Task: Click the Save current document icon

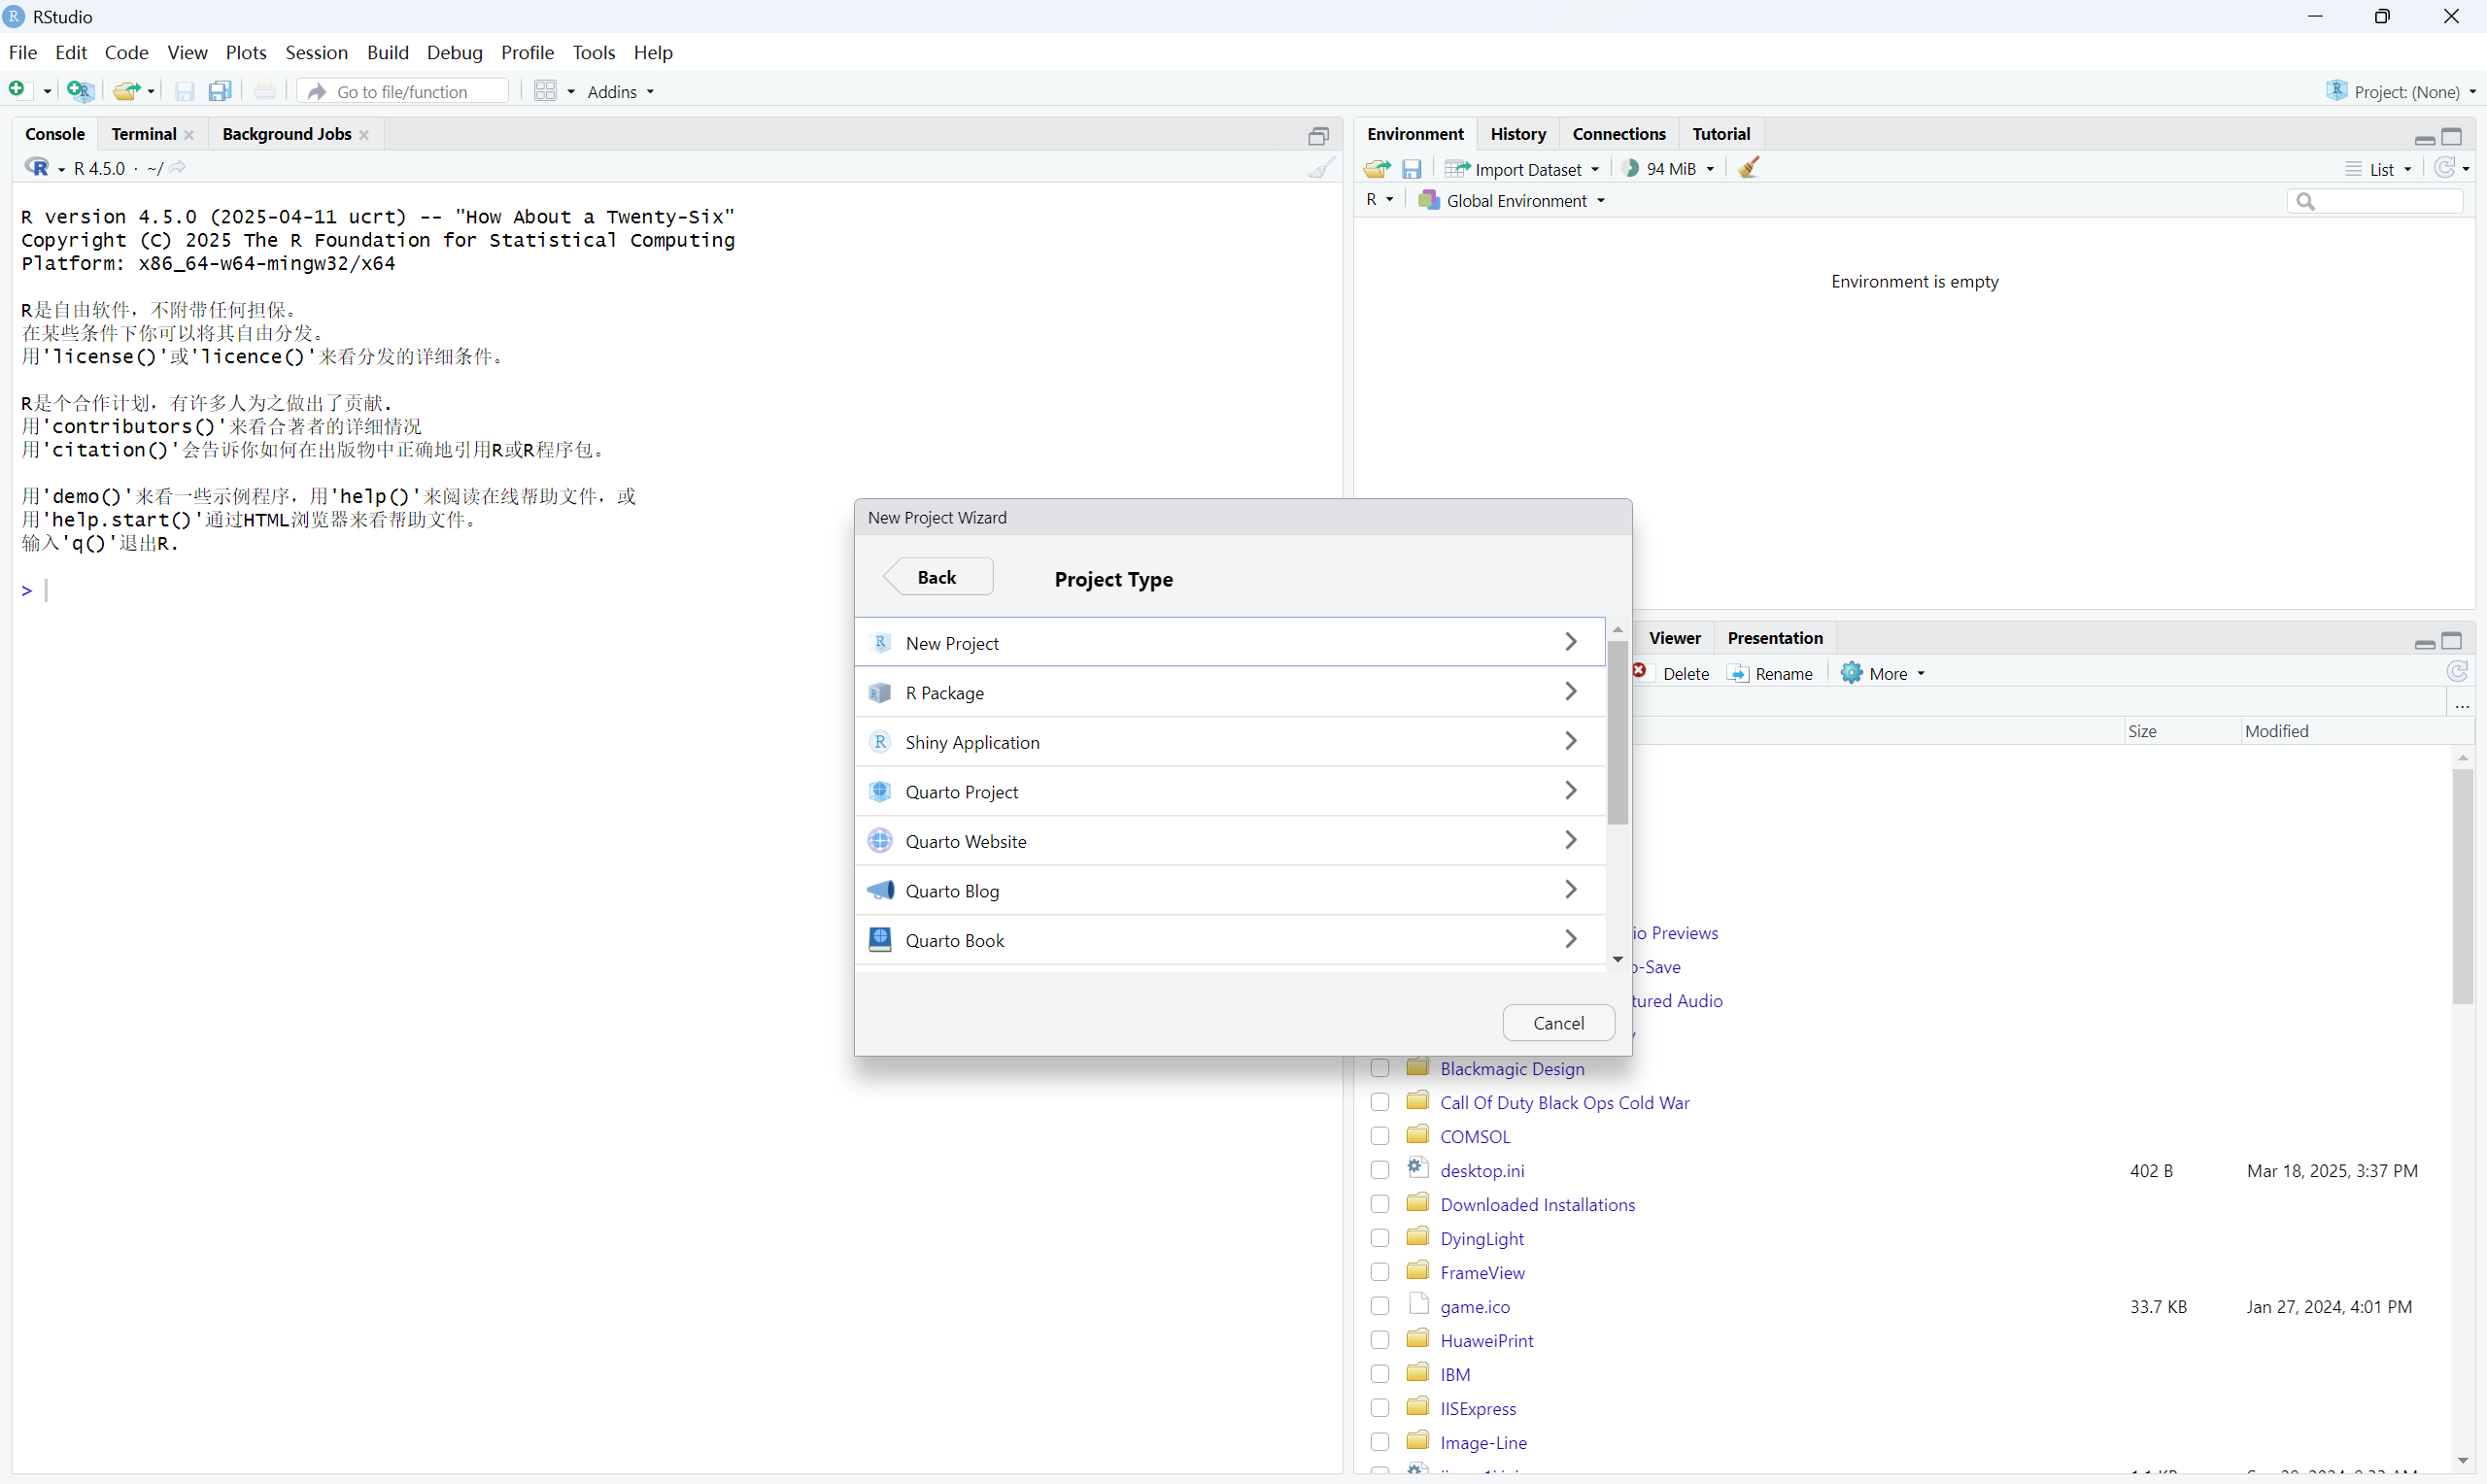Action: click(x=185, y=91)
